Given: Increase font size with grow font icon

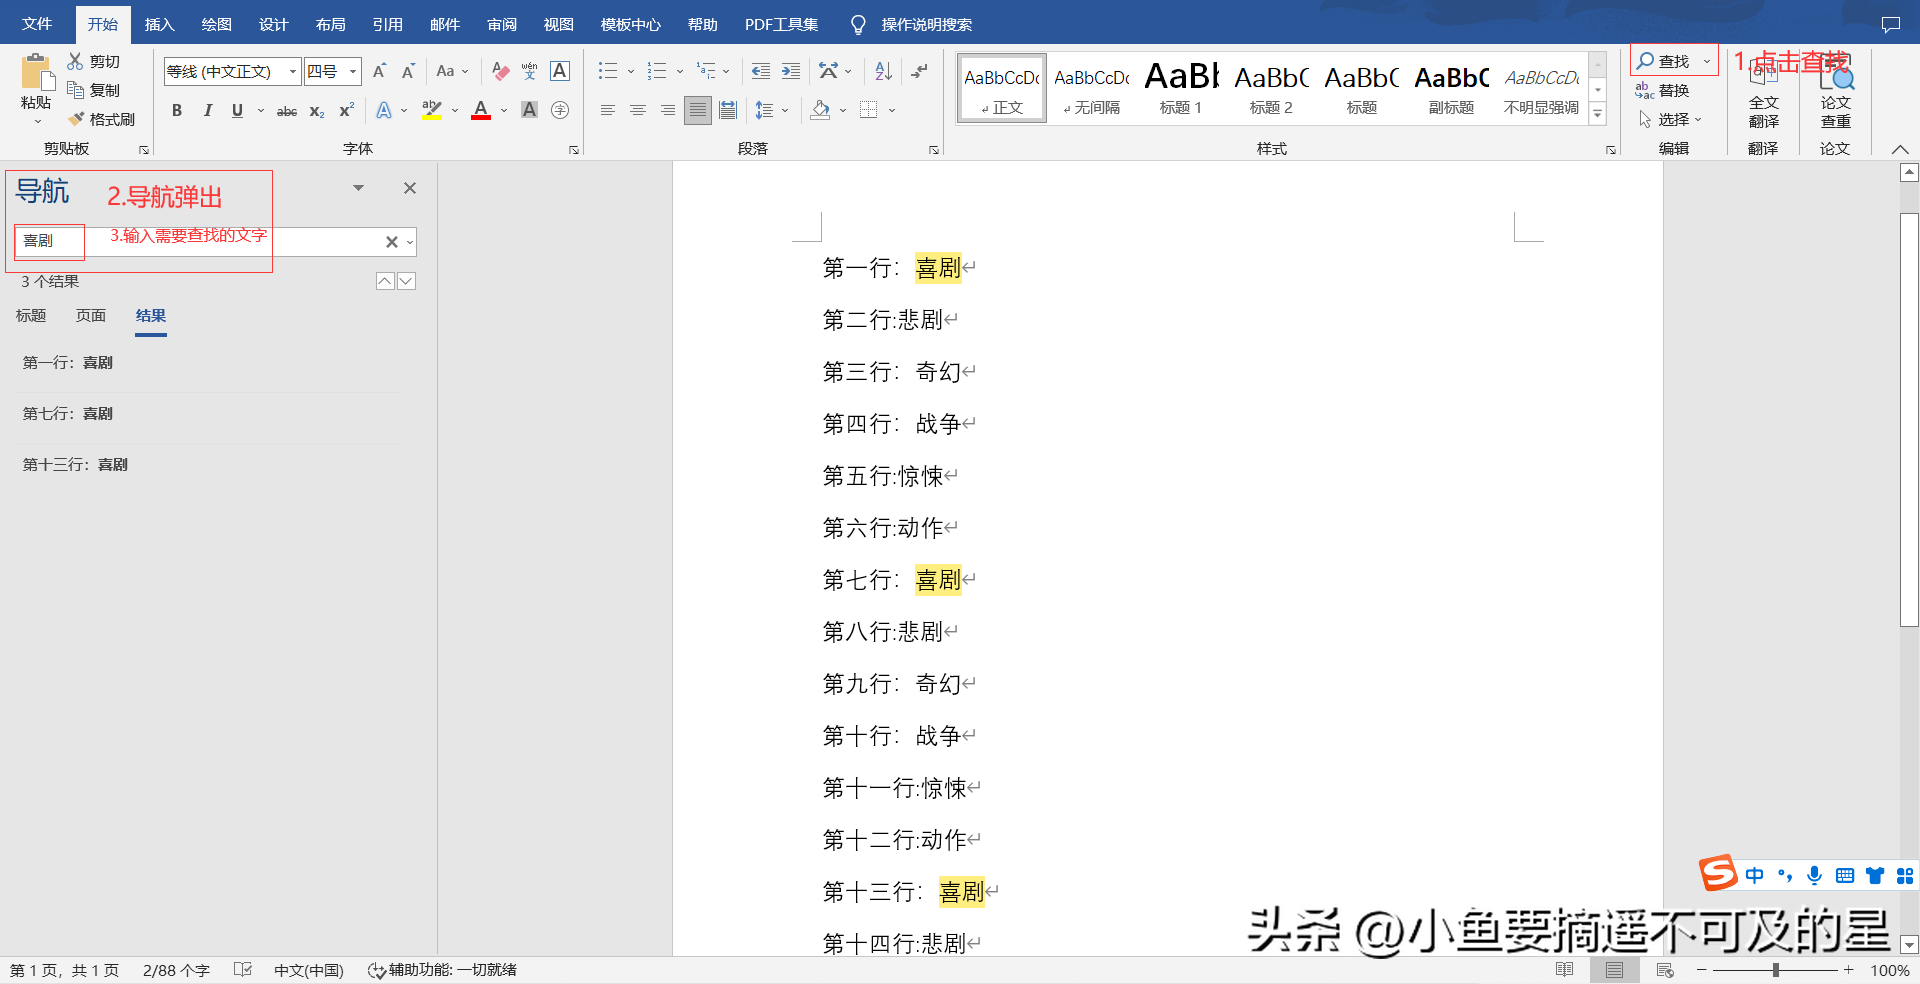Looking at the screenshot, I should [x=379, y=71].
